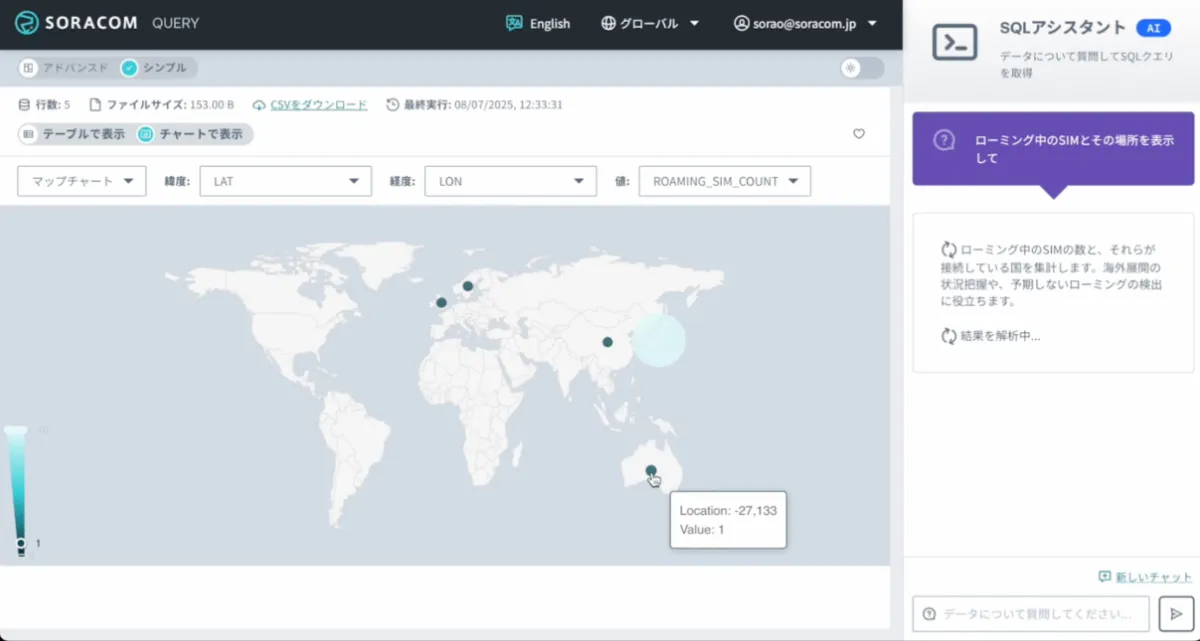Open the English language switcher icon
Viewport: 1200px width, 641px height.
[513, 23]
